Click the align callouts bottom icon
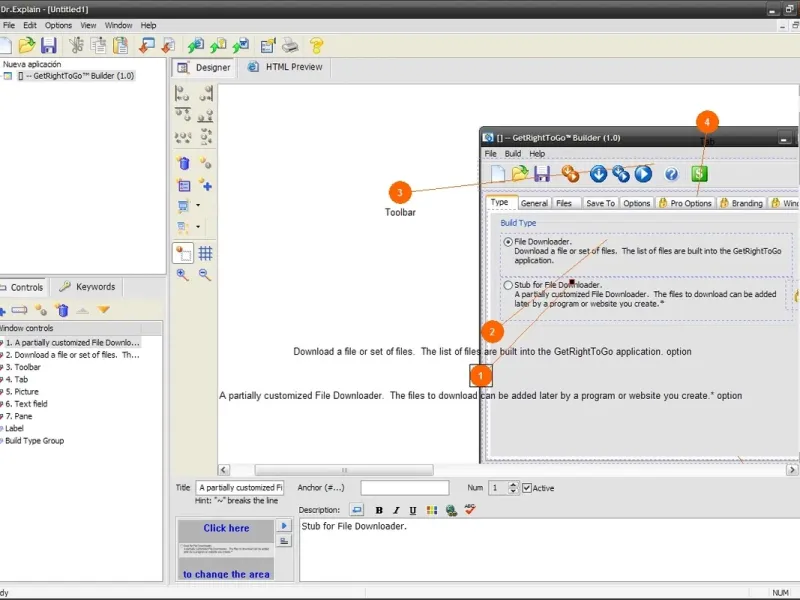 coord(206,116)
